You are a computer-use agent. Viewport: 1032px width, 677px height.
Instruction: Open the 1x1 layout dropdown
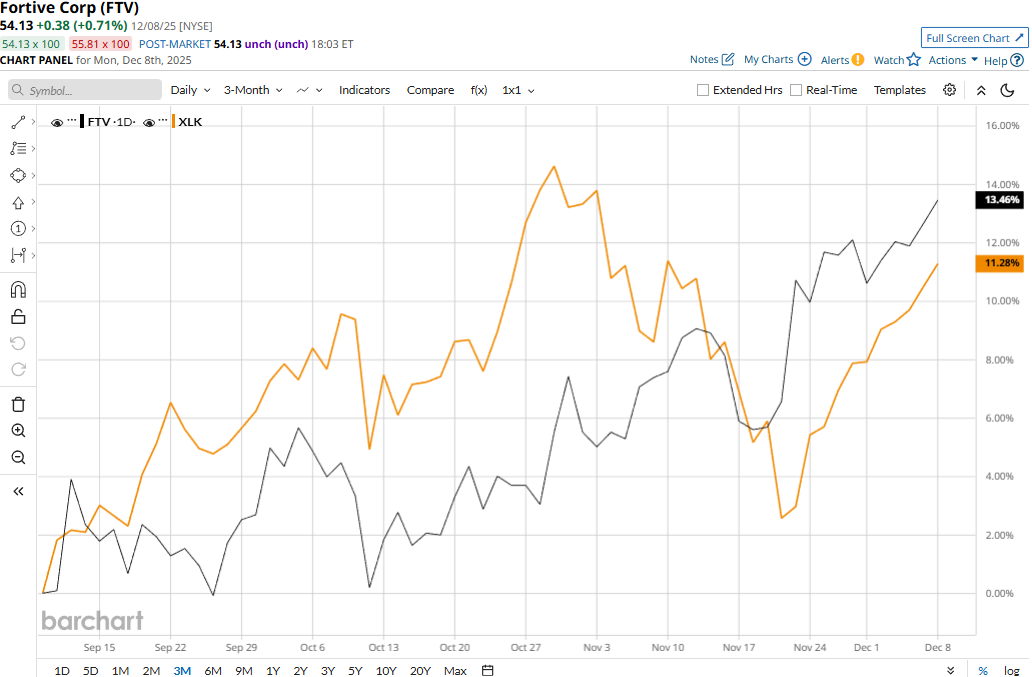pos(518,90)
